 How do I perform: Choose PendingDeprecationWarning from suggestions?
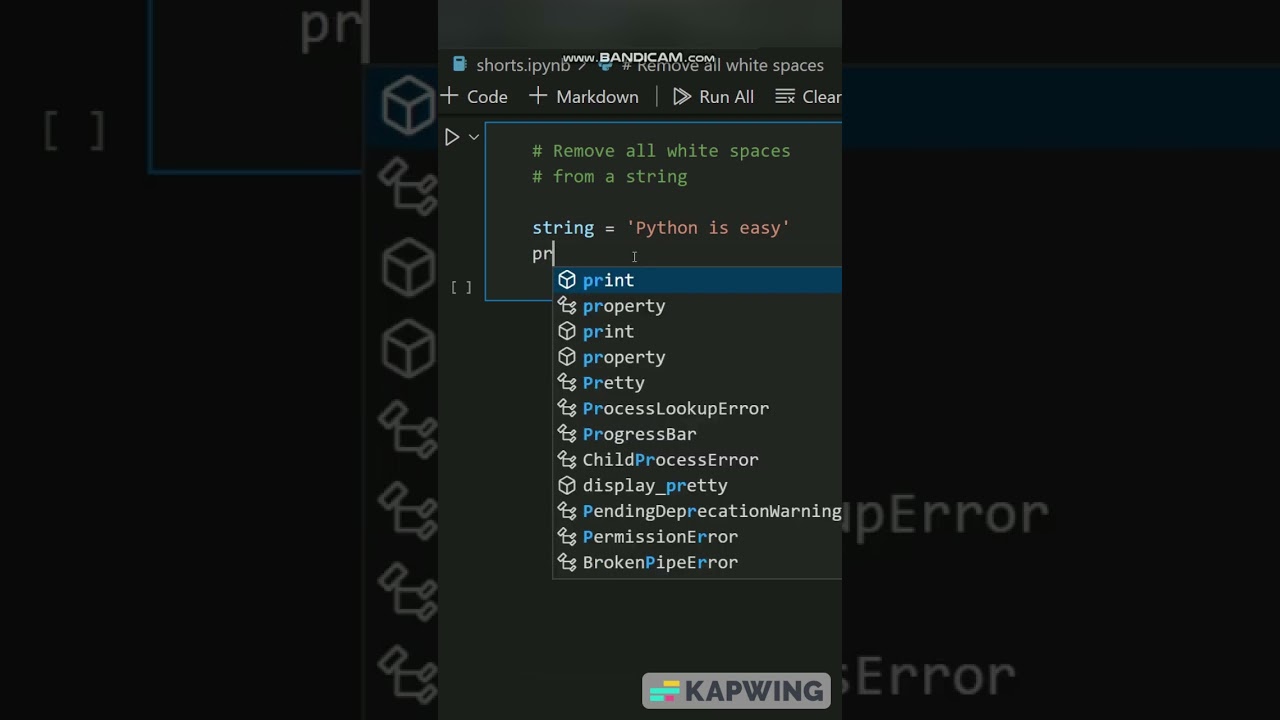coord(698,511)
